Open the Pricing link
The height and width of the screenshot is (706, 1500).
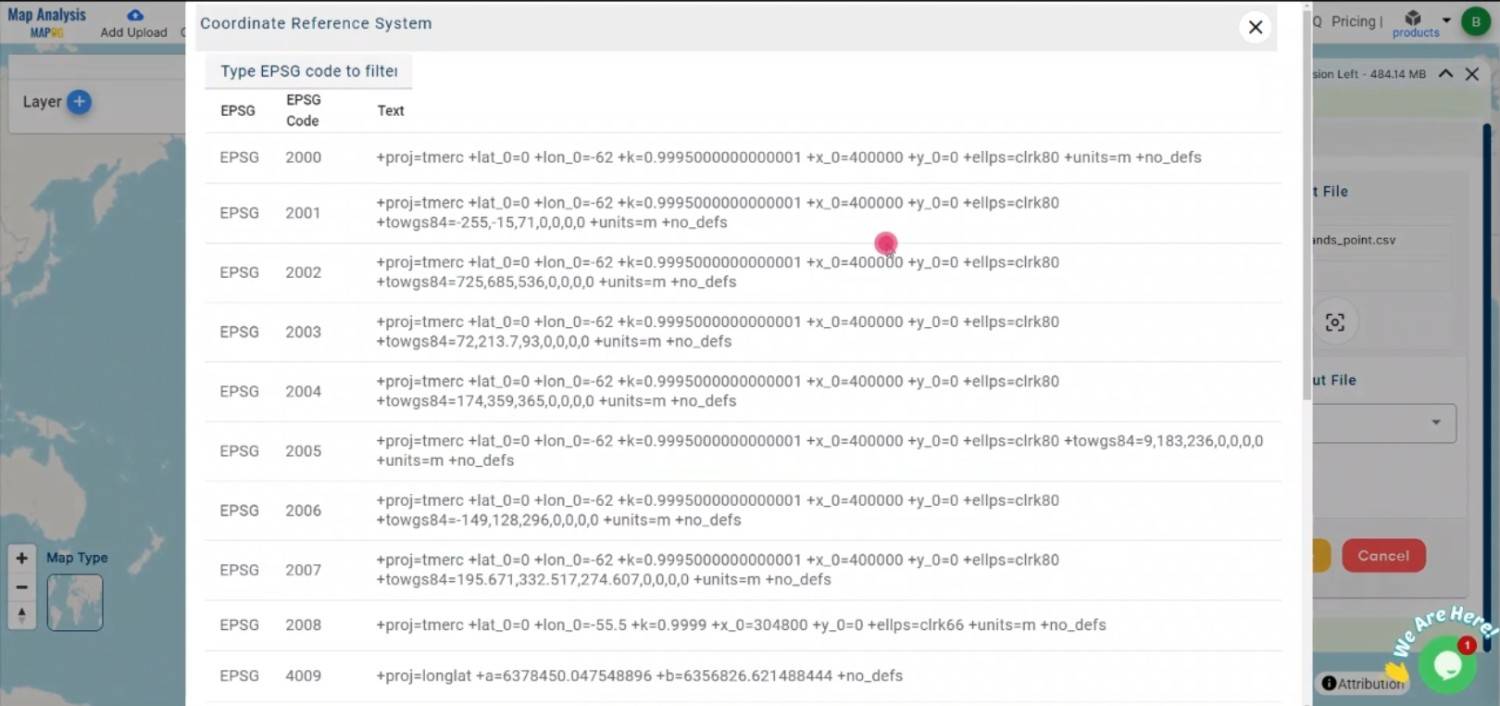(x=1356, y=21)
